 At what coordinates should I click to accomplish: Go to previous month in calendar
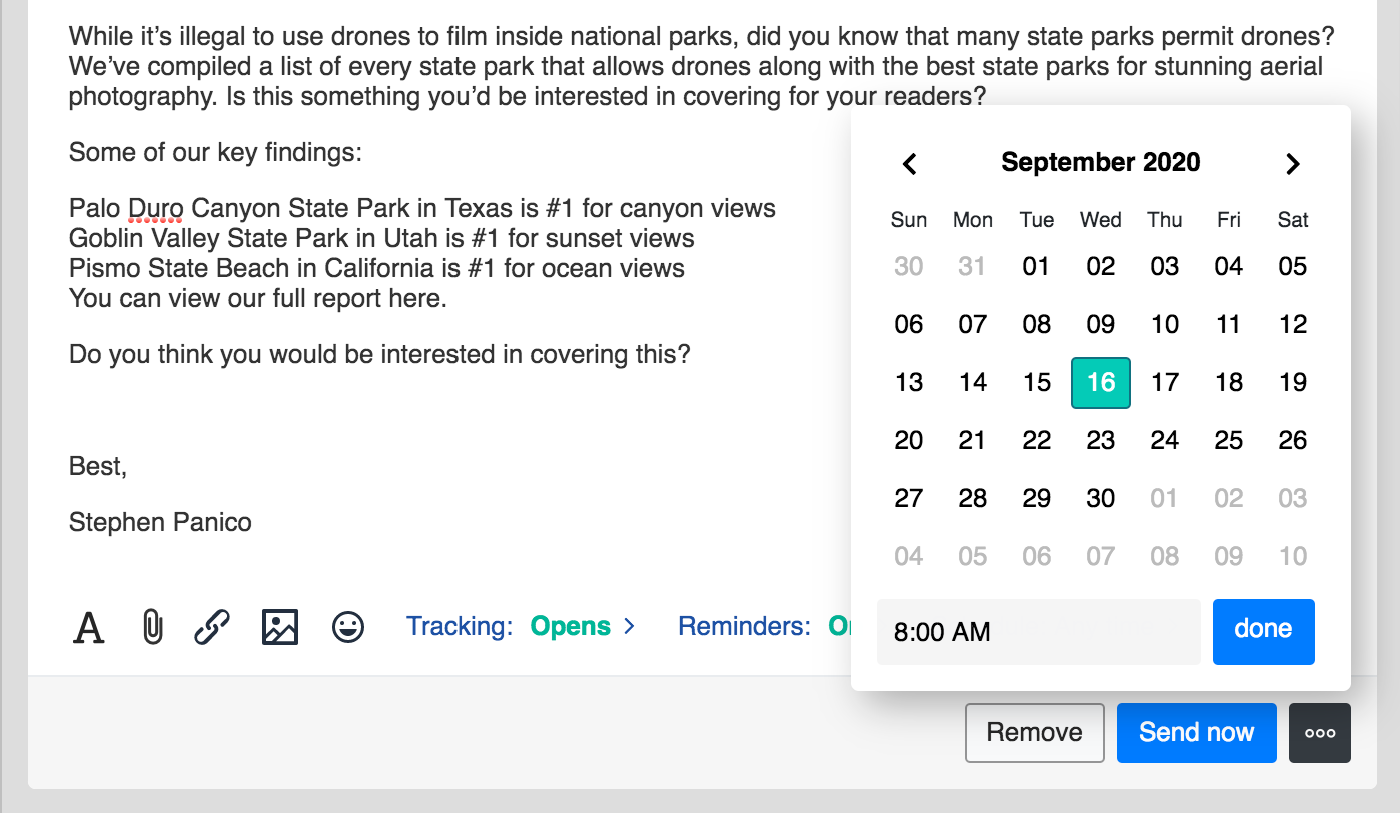909,164
